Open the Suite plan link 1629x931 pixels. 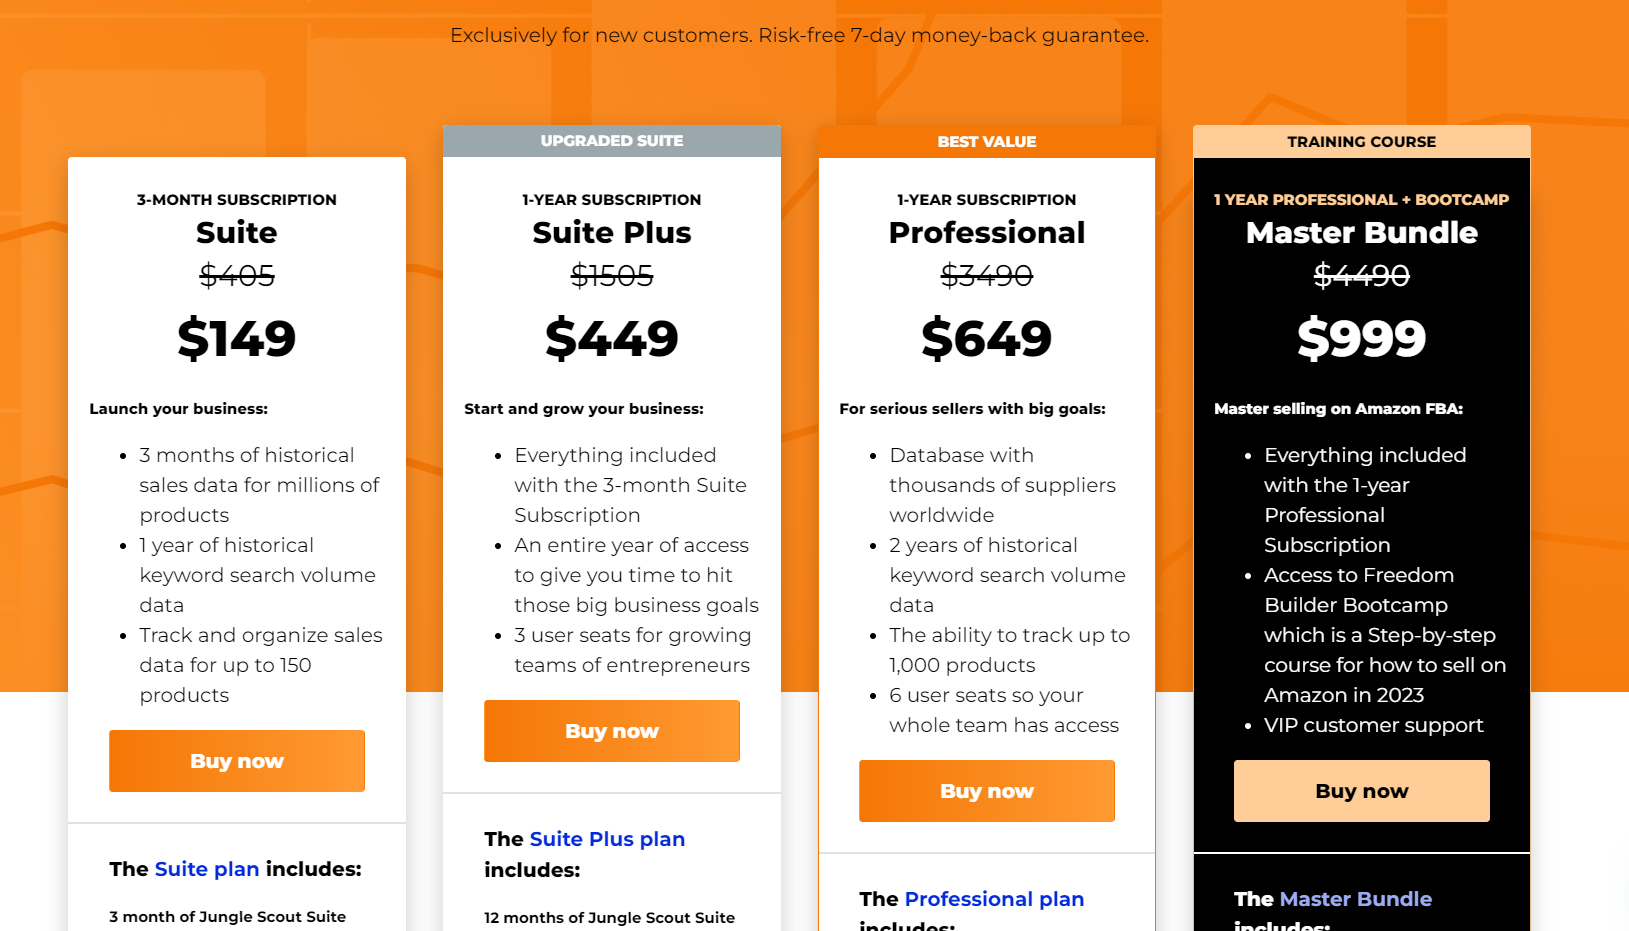[x=207, y=869]
